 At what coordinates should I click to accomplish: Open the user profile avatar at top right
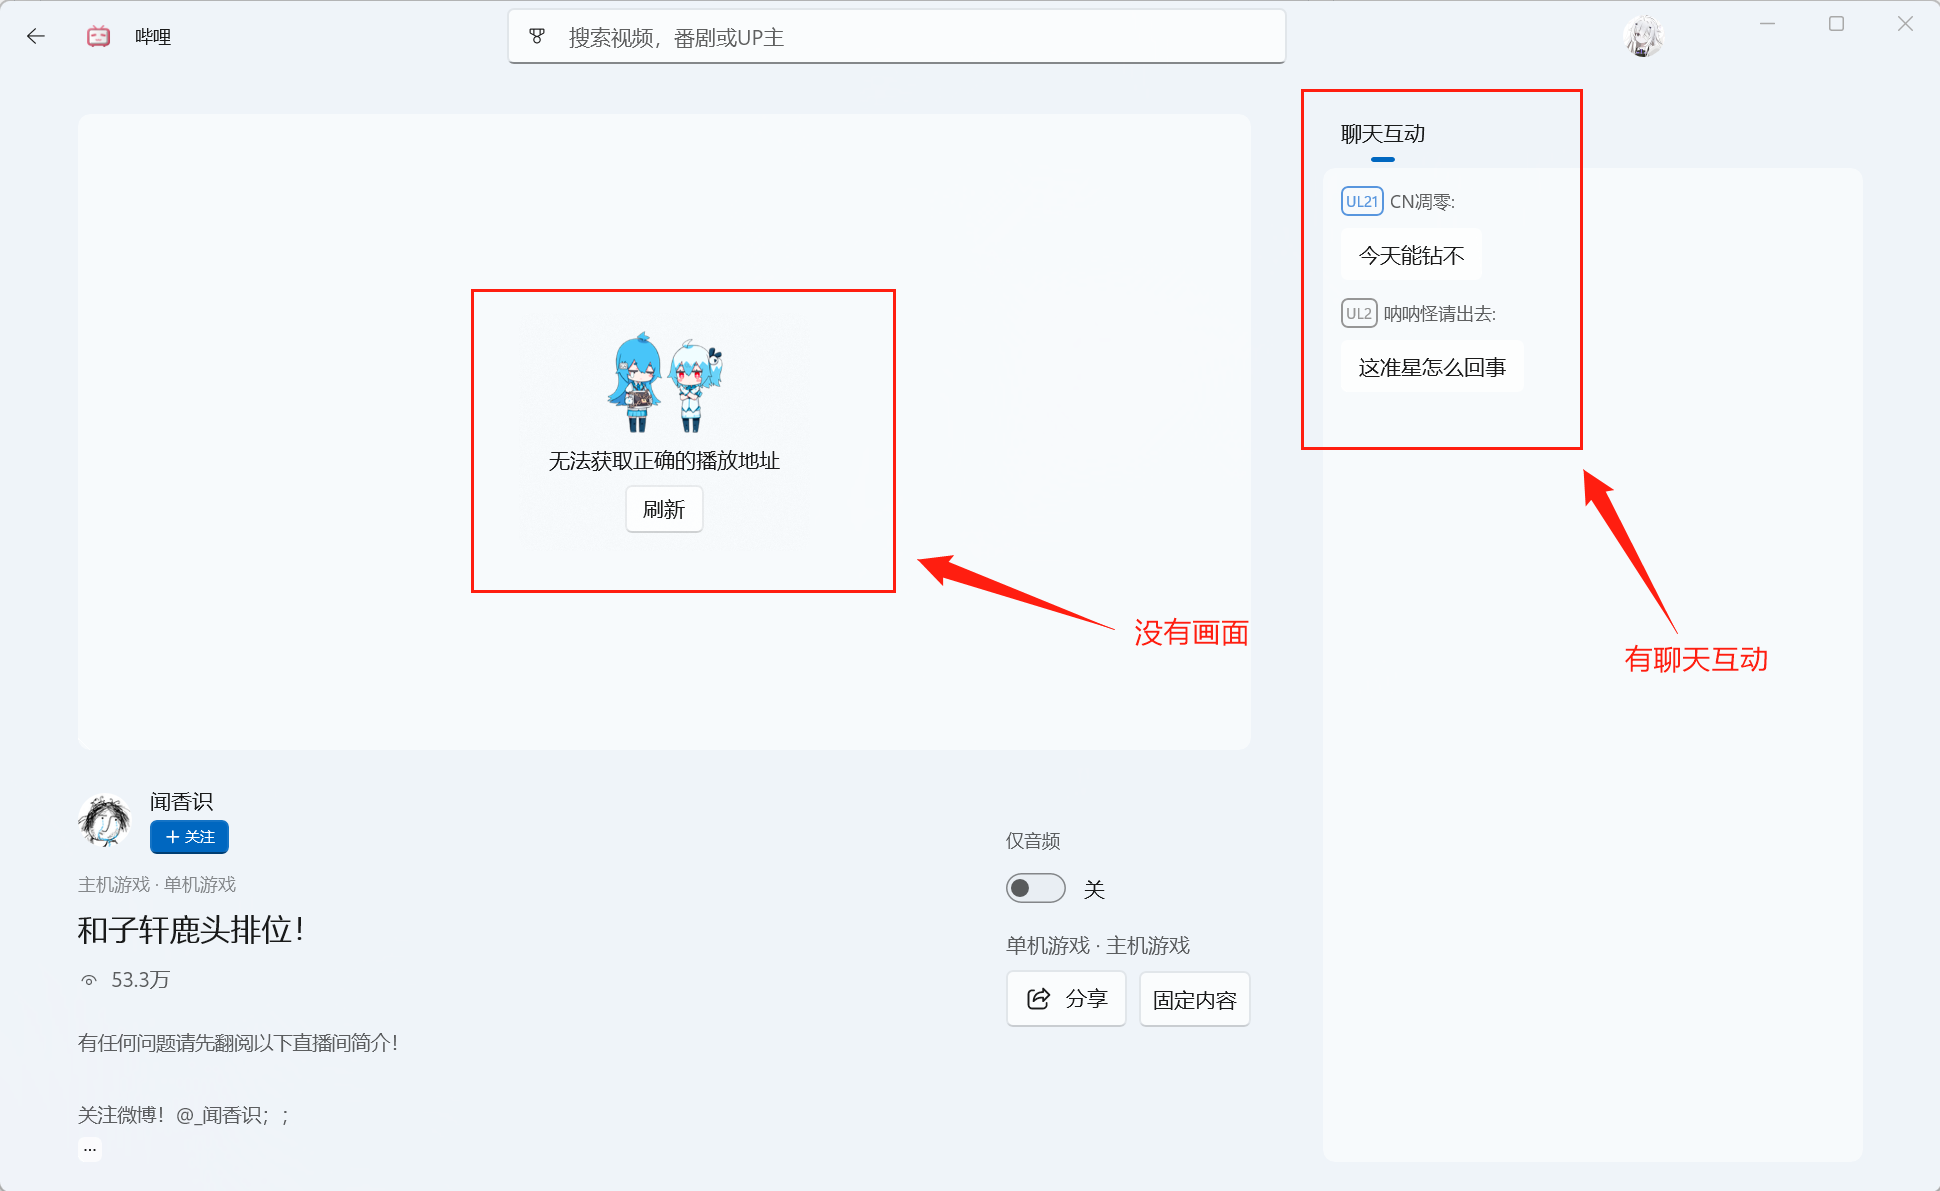point(1643,37)
